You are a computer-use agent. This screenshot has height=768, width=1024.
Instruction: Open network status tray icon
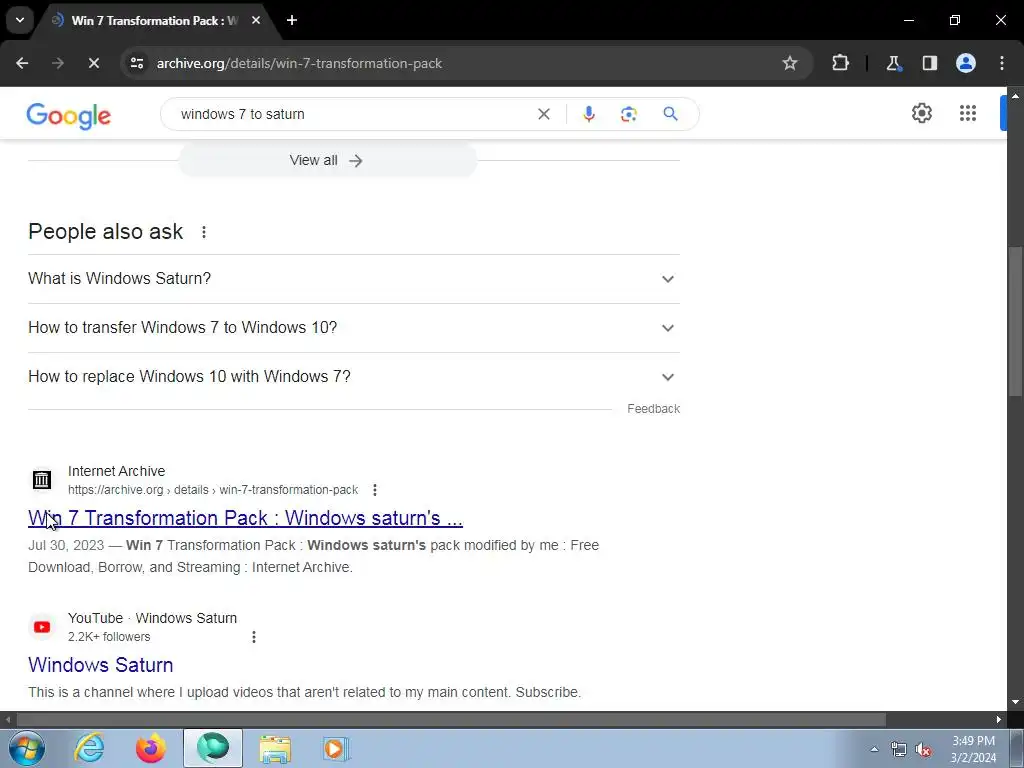coord(899,750)
